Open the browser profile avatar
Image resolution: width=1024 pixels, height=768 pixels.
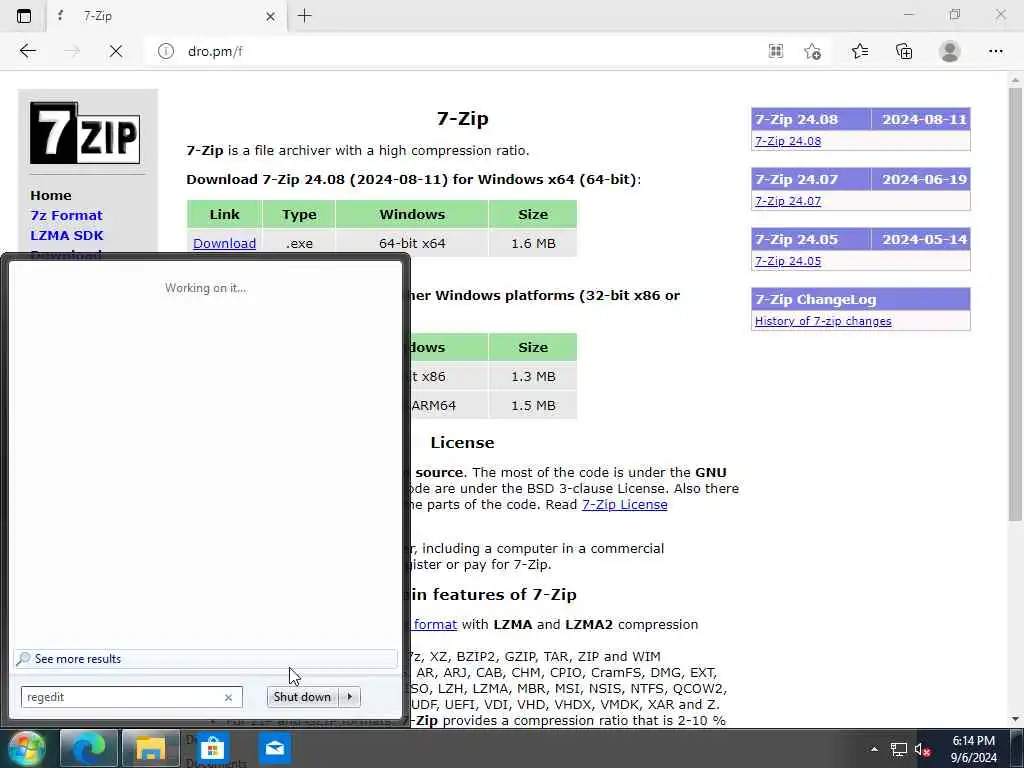pos(950,51)
